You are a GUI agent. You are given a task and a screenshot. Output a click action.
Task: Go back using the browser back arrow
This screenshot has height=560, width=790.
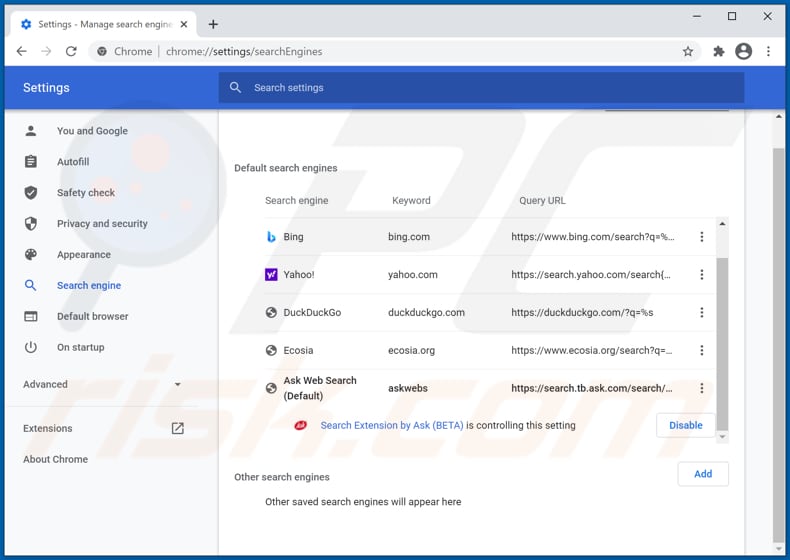(x=22, y=51)
